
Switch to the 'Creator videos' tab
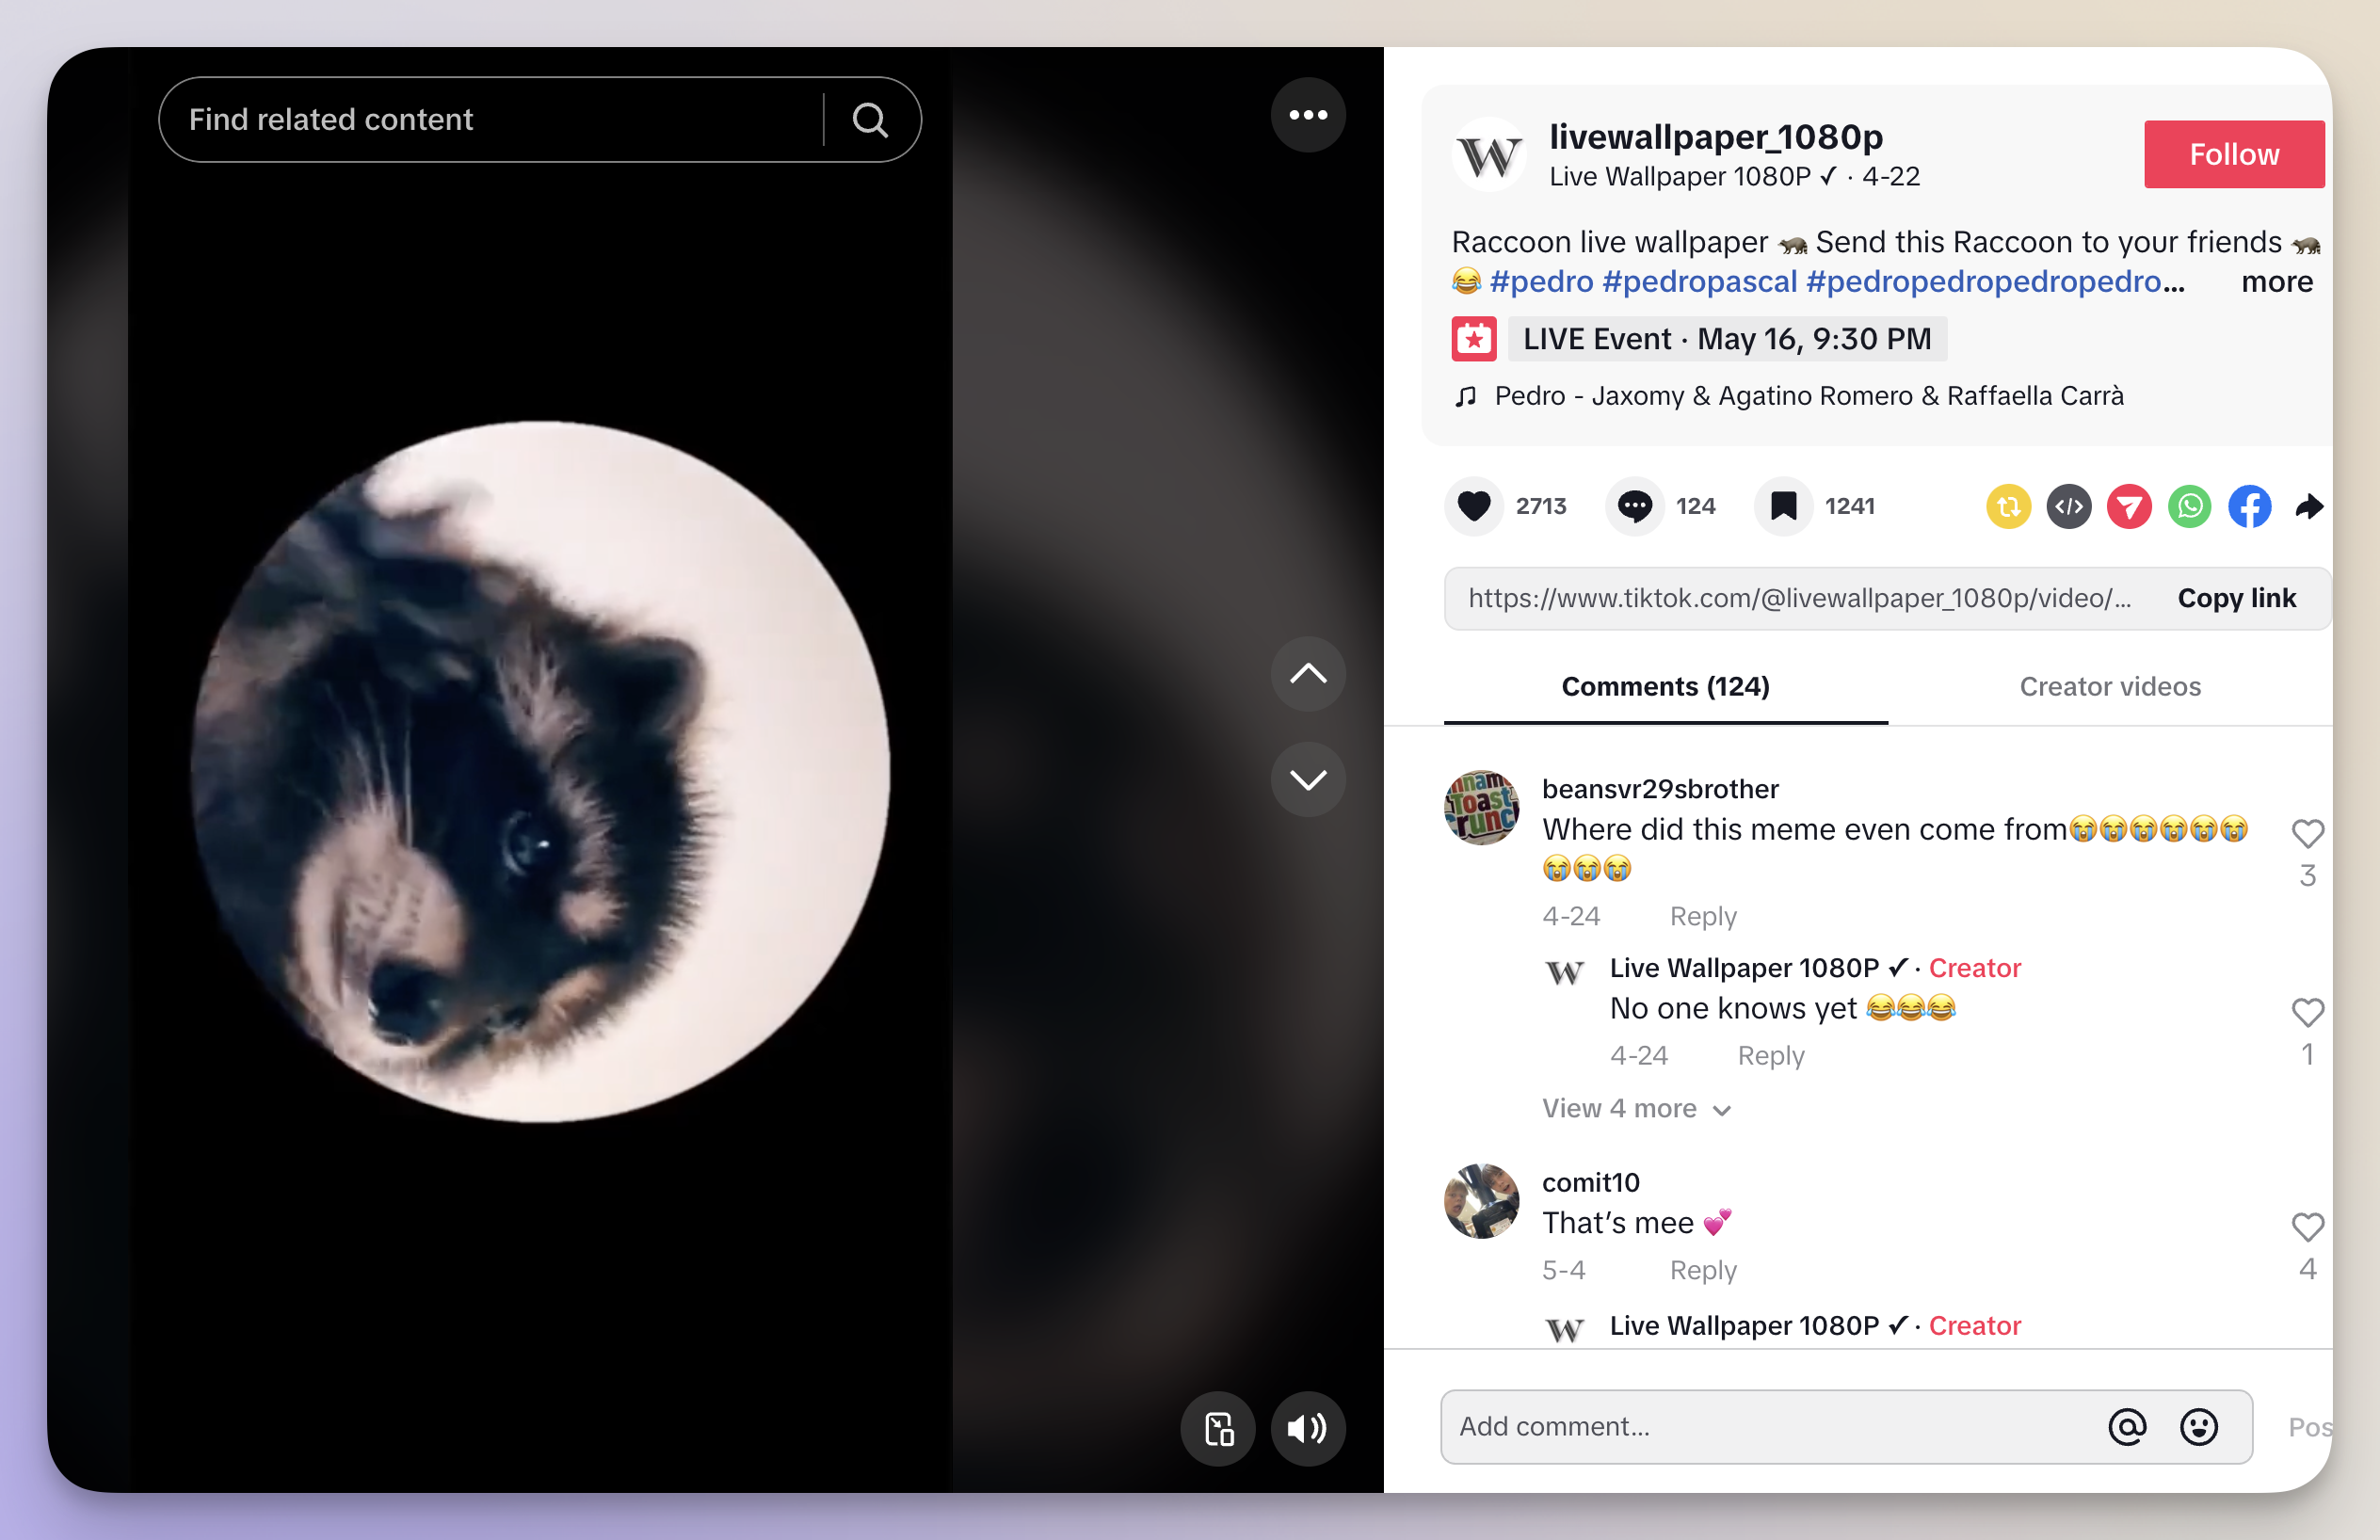[x=2110, y=685]
